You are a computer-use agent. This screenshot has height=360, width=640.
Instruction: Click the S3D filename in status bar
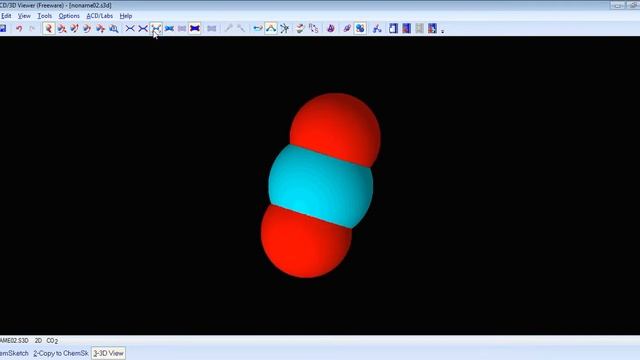coord(14,340)
